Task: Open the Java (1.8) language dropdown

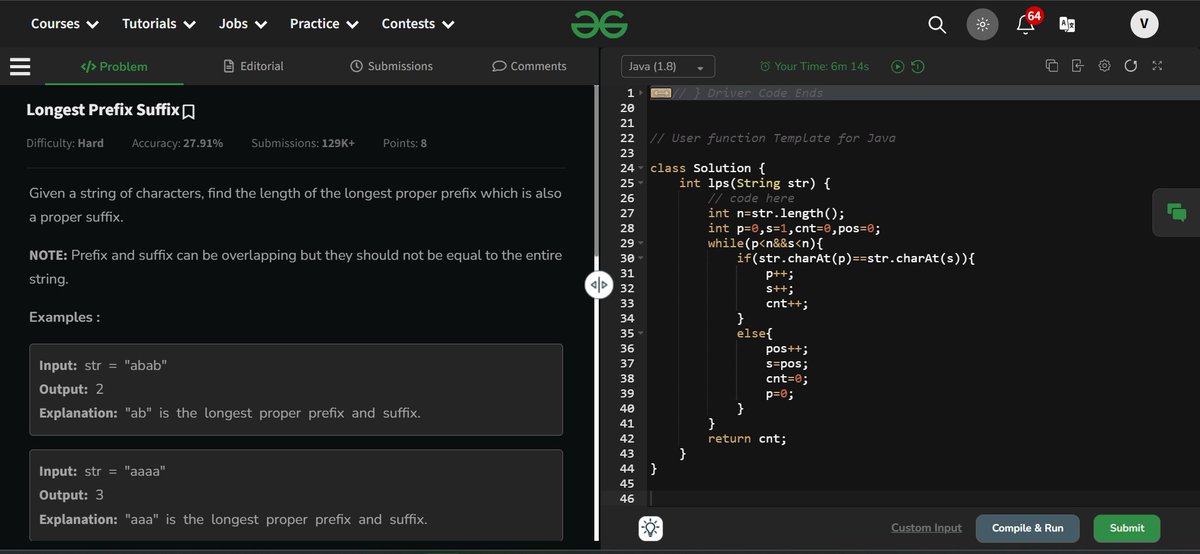Action: pos(667,66)
